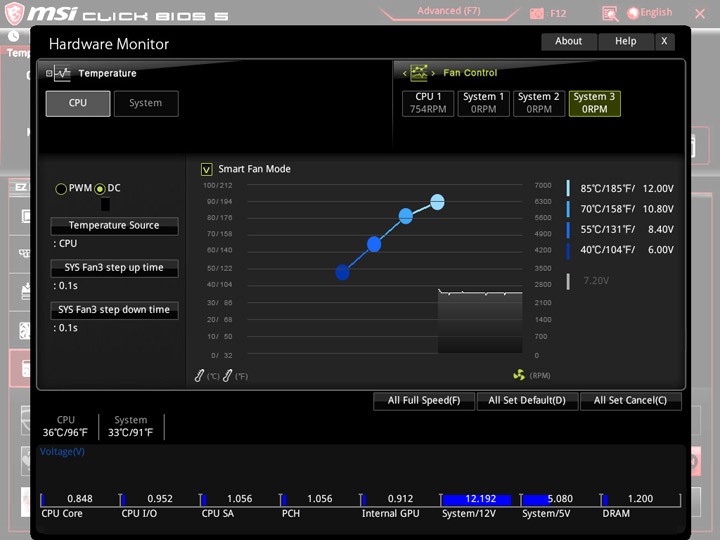Close Hardware Monitor with the X button
720x540 pixels.
664,41
